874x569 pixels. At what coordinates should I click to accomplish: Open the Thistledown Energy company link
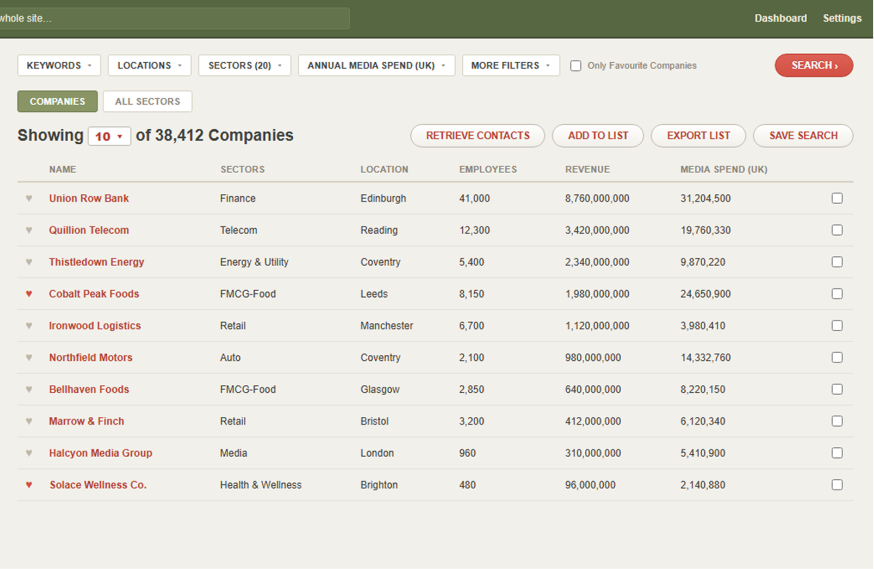96,262
